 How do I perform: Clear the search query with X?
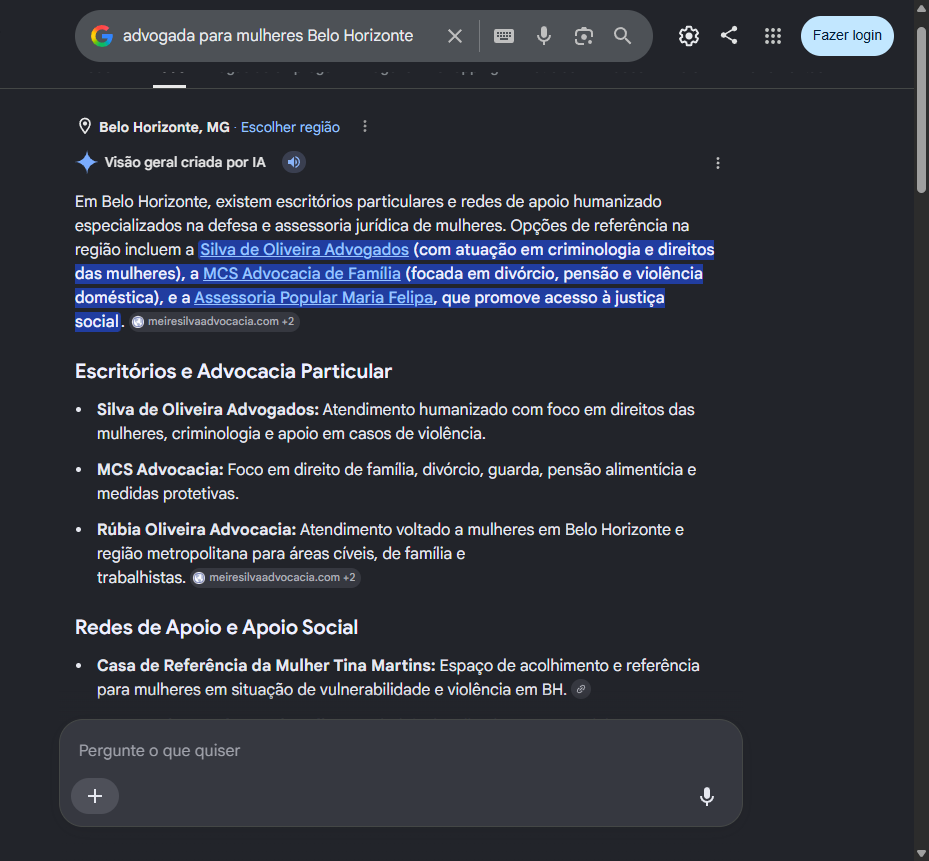click(454, 36)
